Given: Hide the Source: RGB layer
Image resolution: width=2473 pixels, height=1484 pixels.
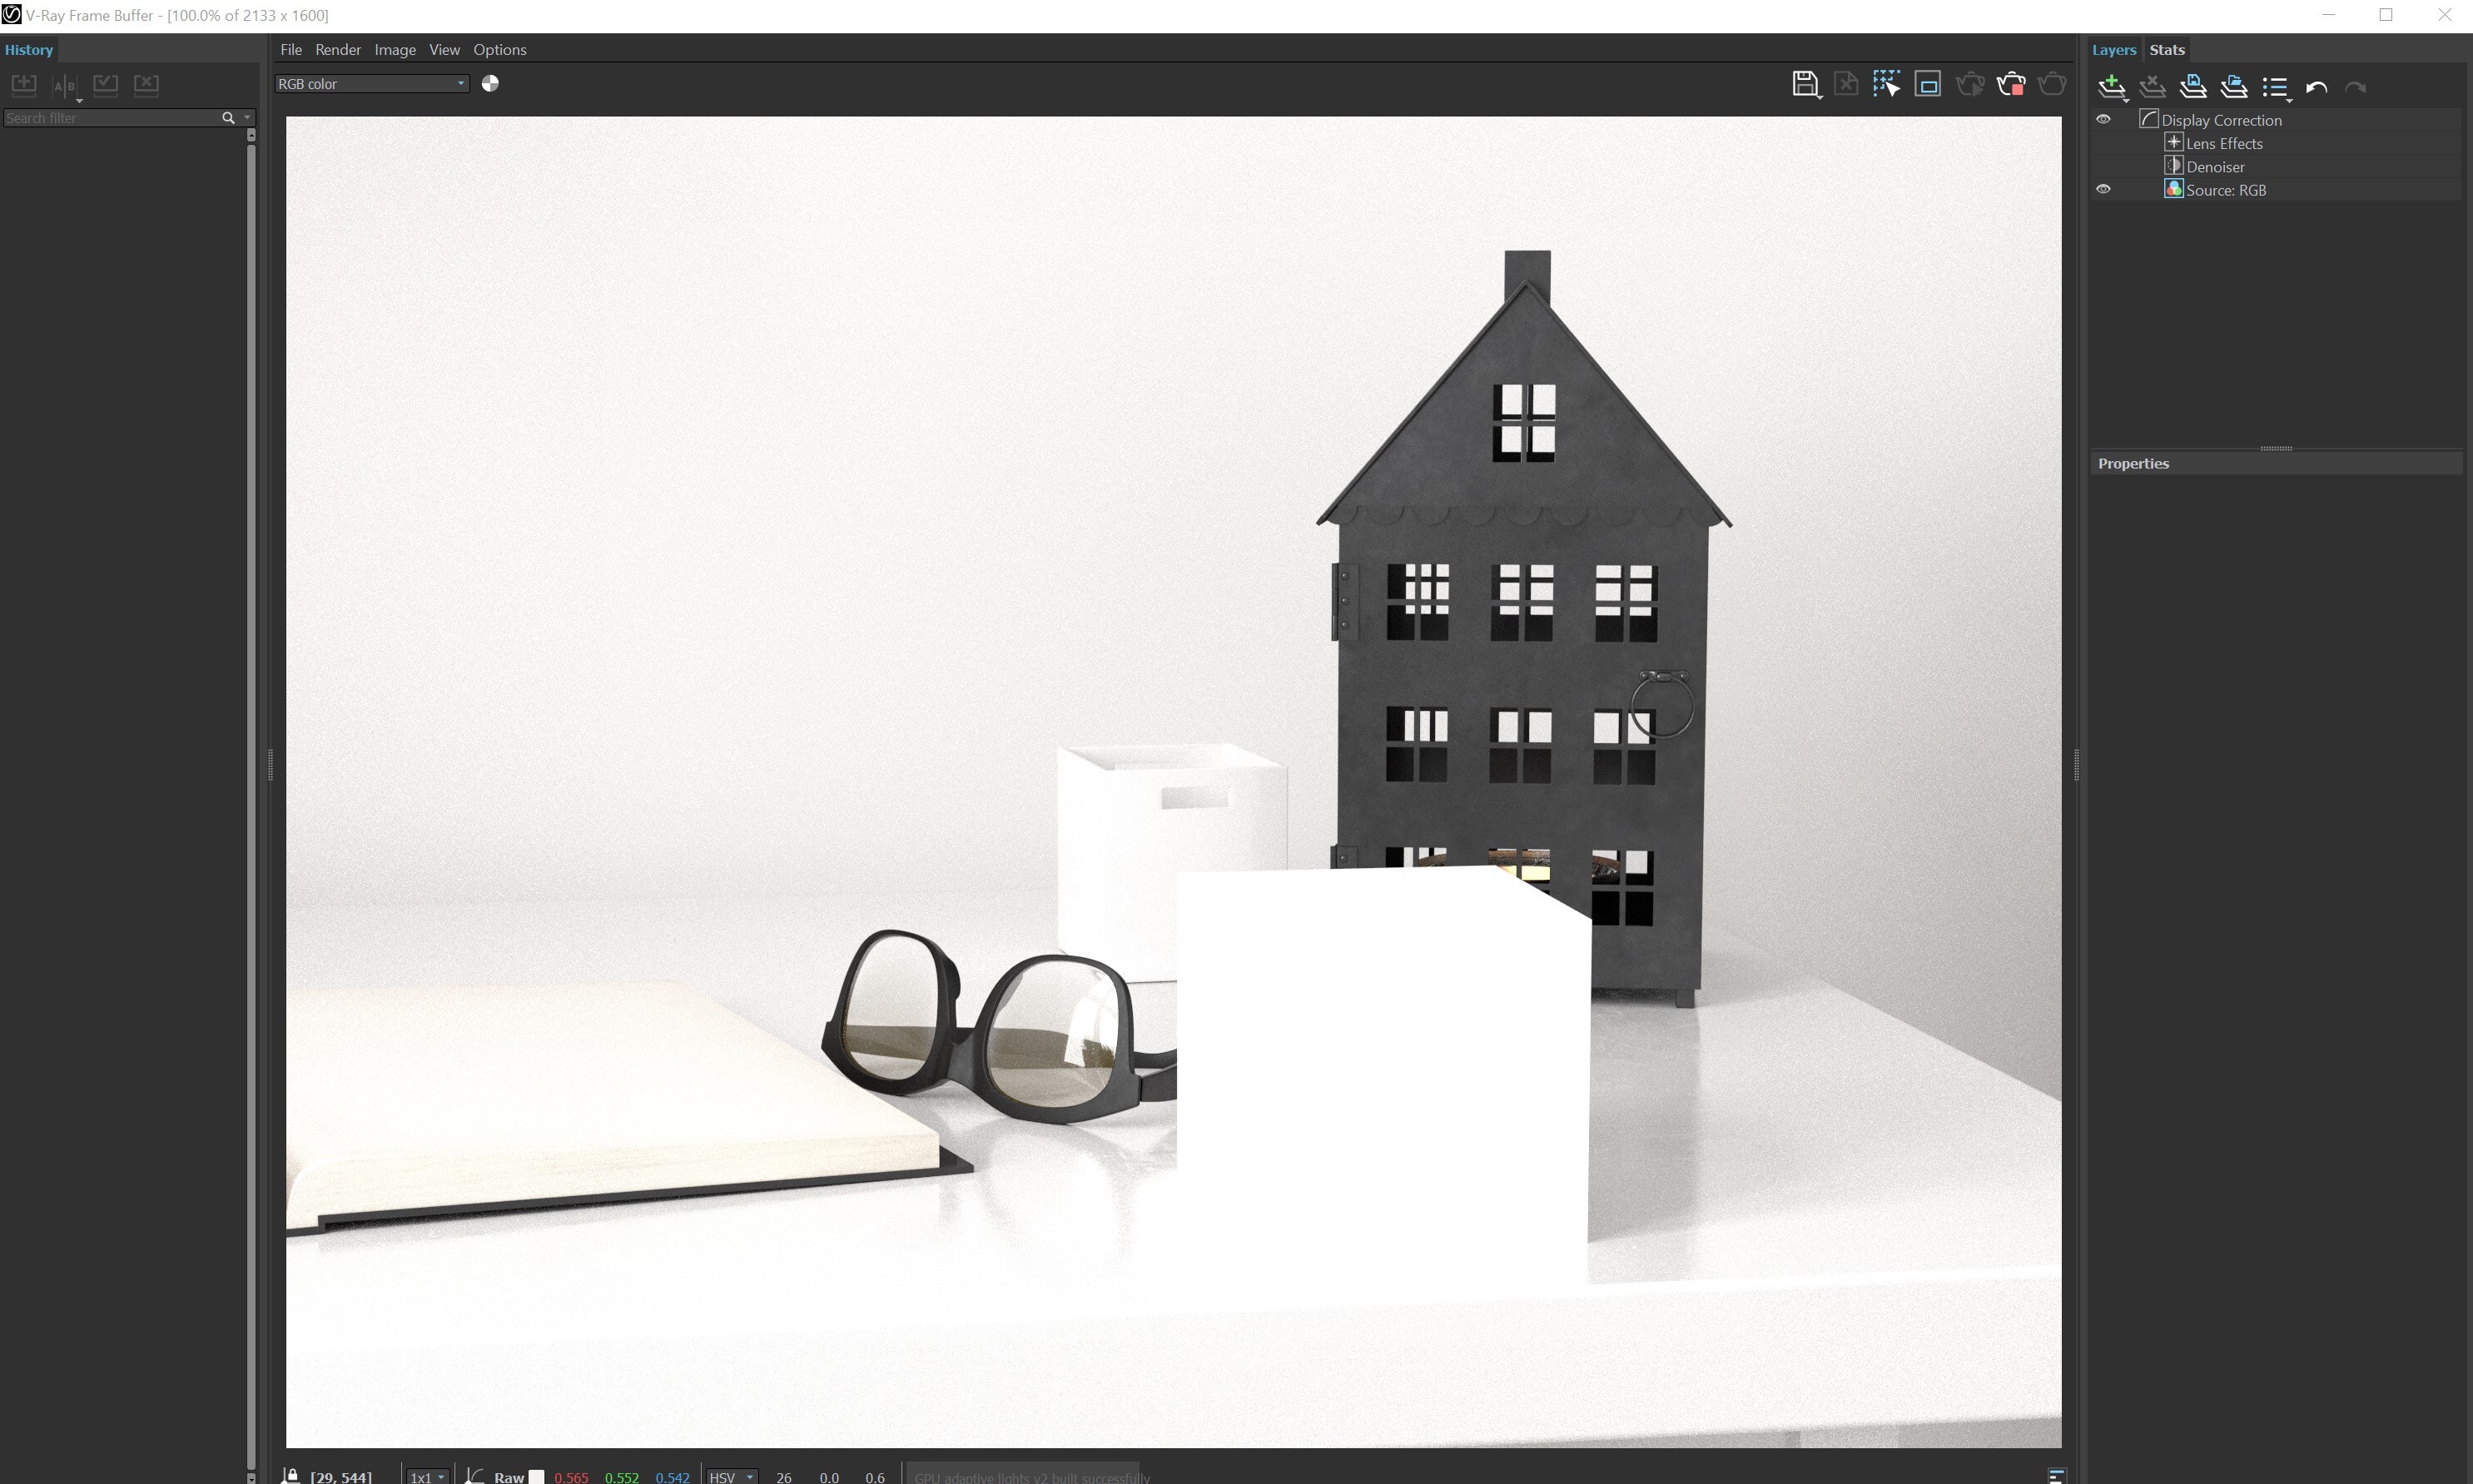Looking at the screenshot, I should click(2103, 189).
